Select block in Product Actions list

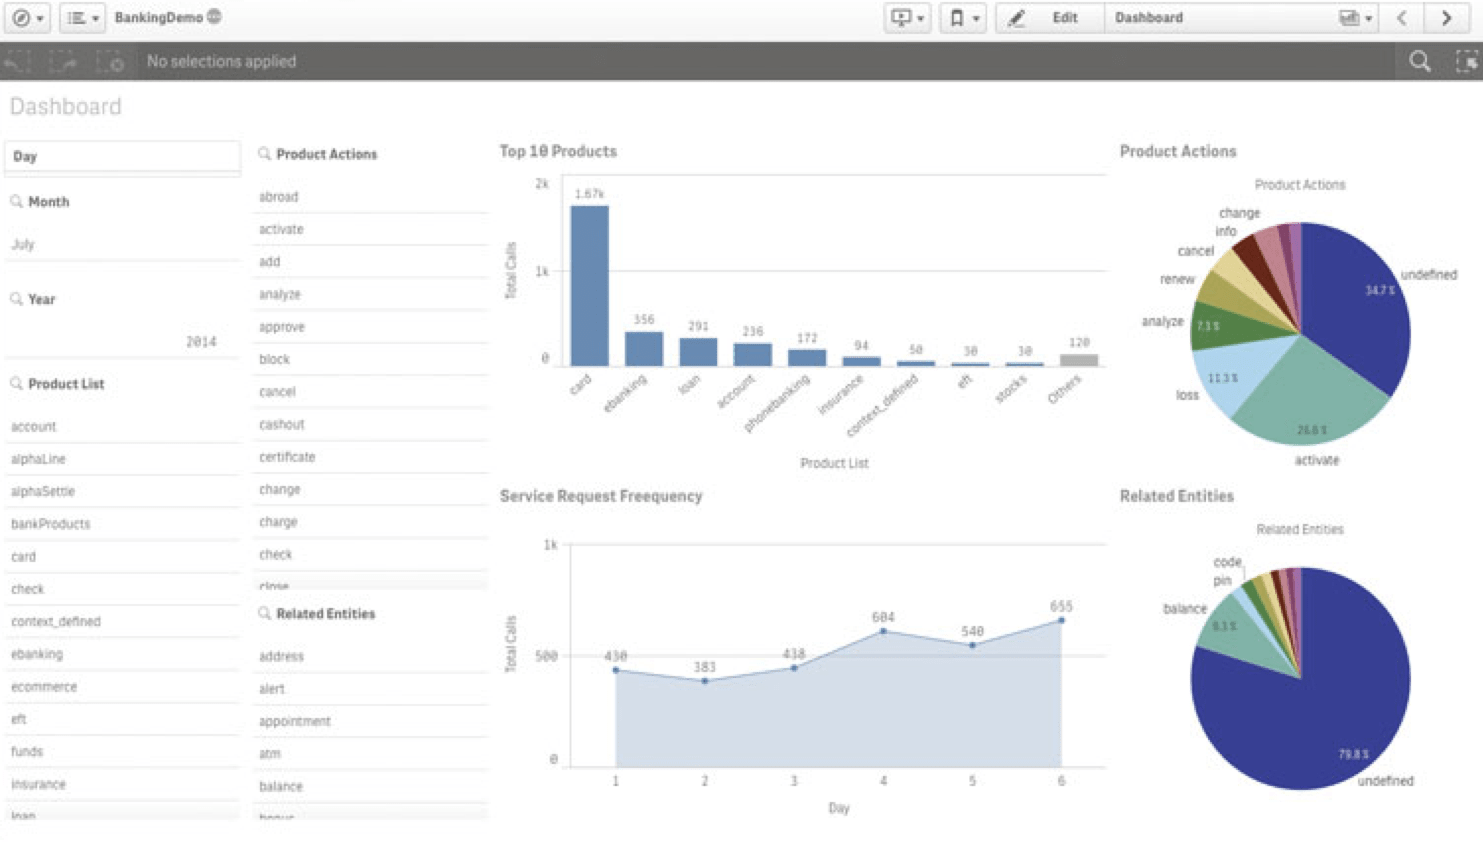[370, 359]
